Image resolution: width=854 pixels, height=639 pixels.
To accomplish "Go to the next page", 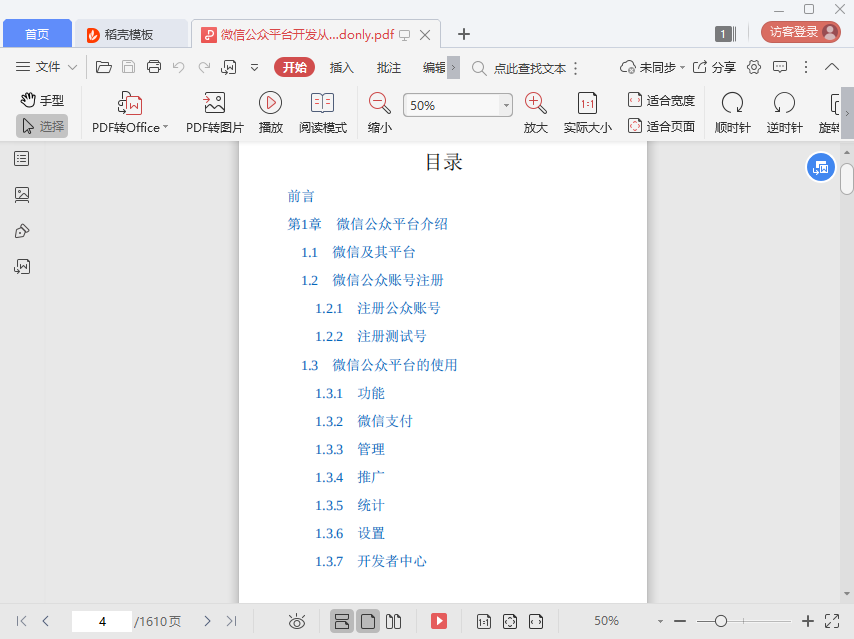I will point(207,621).
